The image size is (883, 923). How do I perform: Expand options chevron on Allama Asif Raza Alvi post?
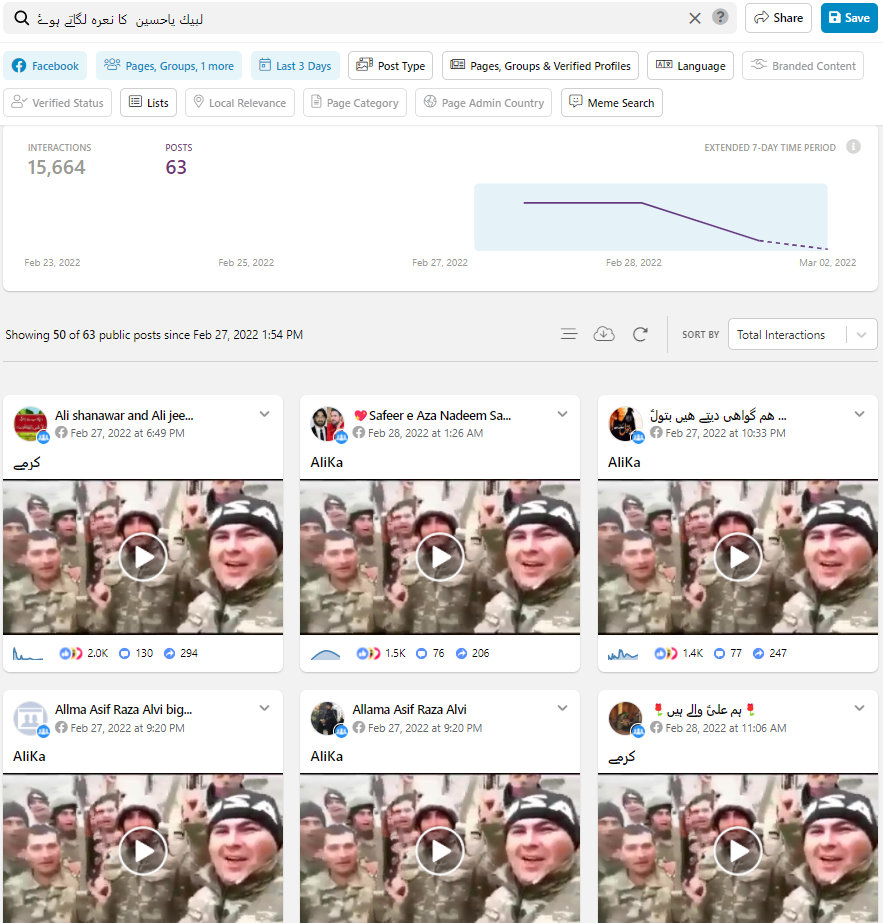[562, 709]
